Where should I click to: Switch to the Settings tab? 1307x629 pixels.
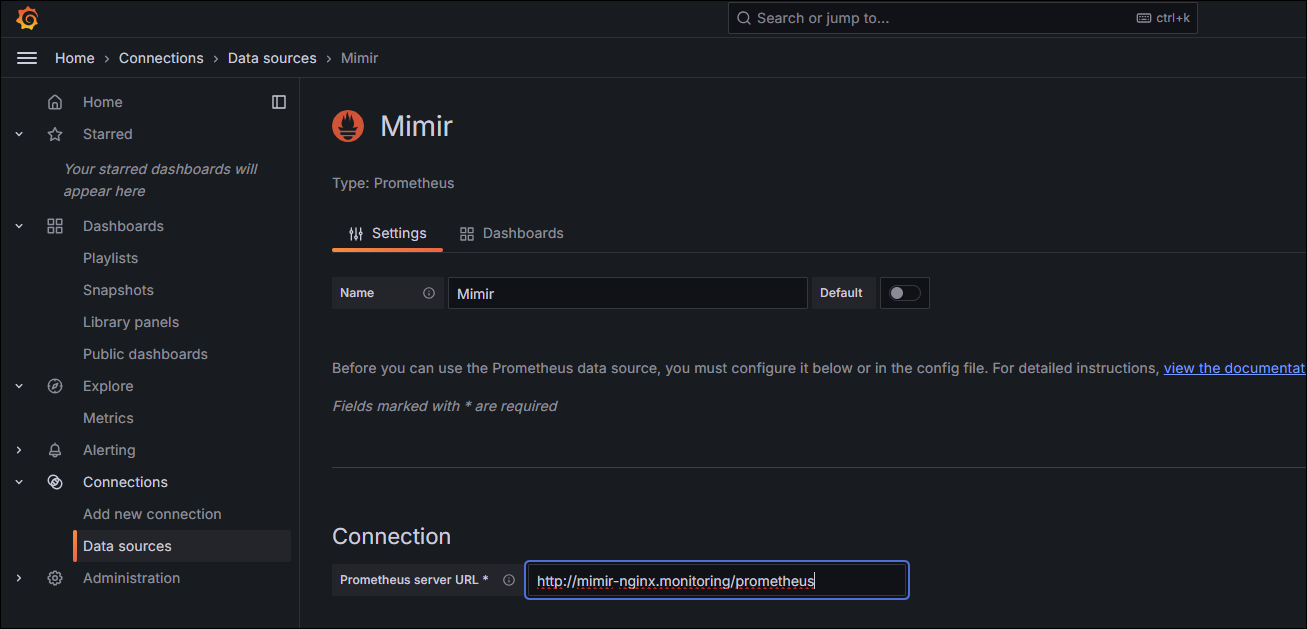[387, 233]
